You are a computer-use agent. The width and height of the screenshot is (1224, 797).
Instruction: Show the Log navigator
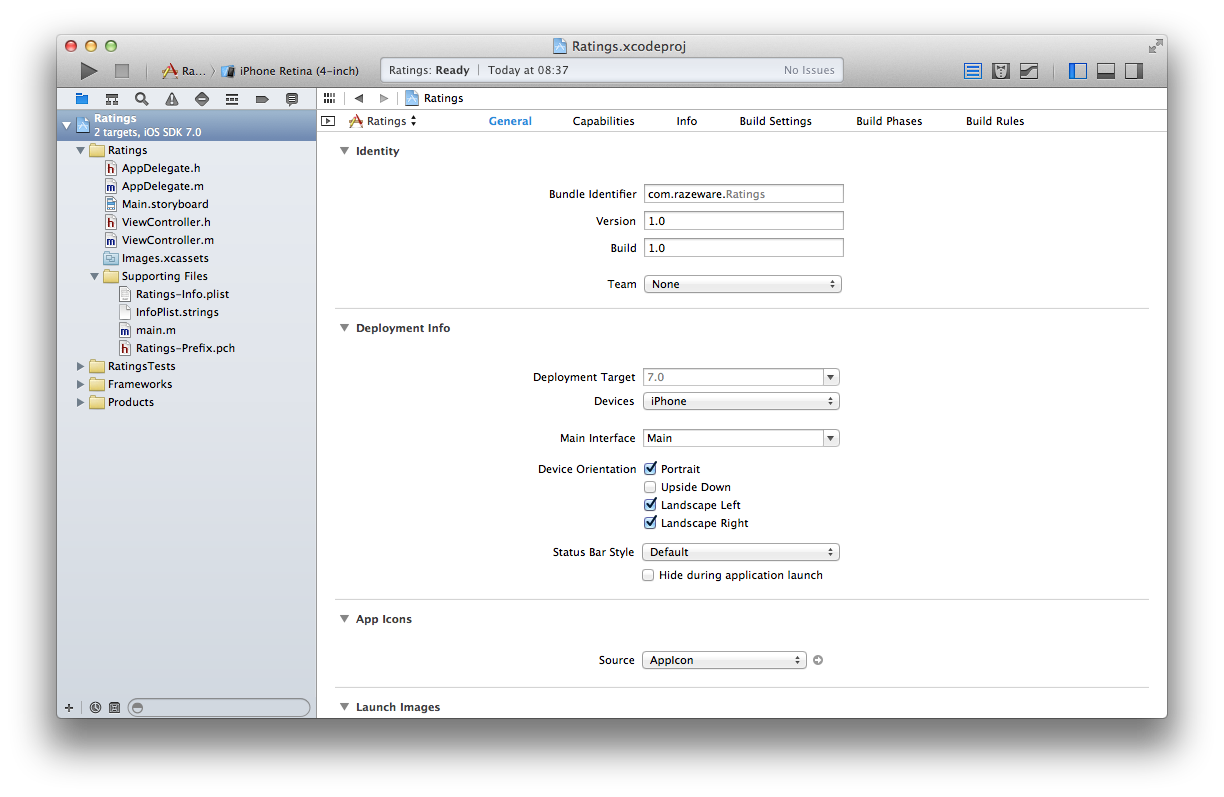tap(292, 99)
